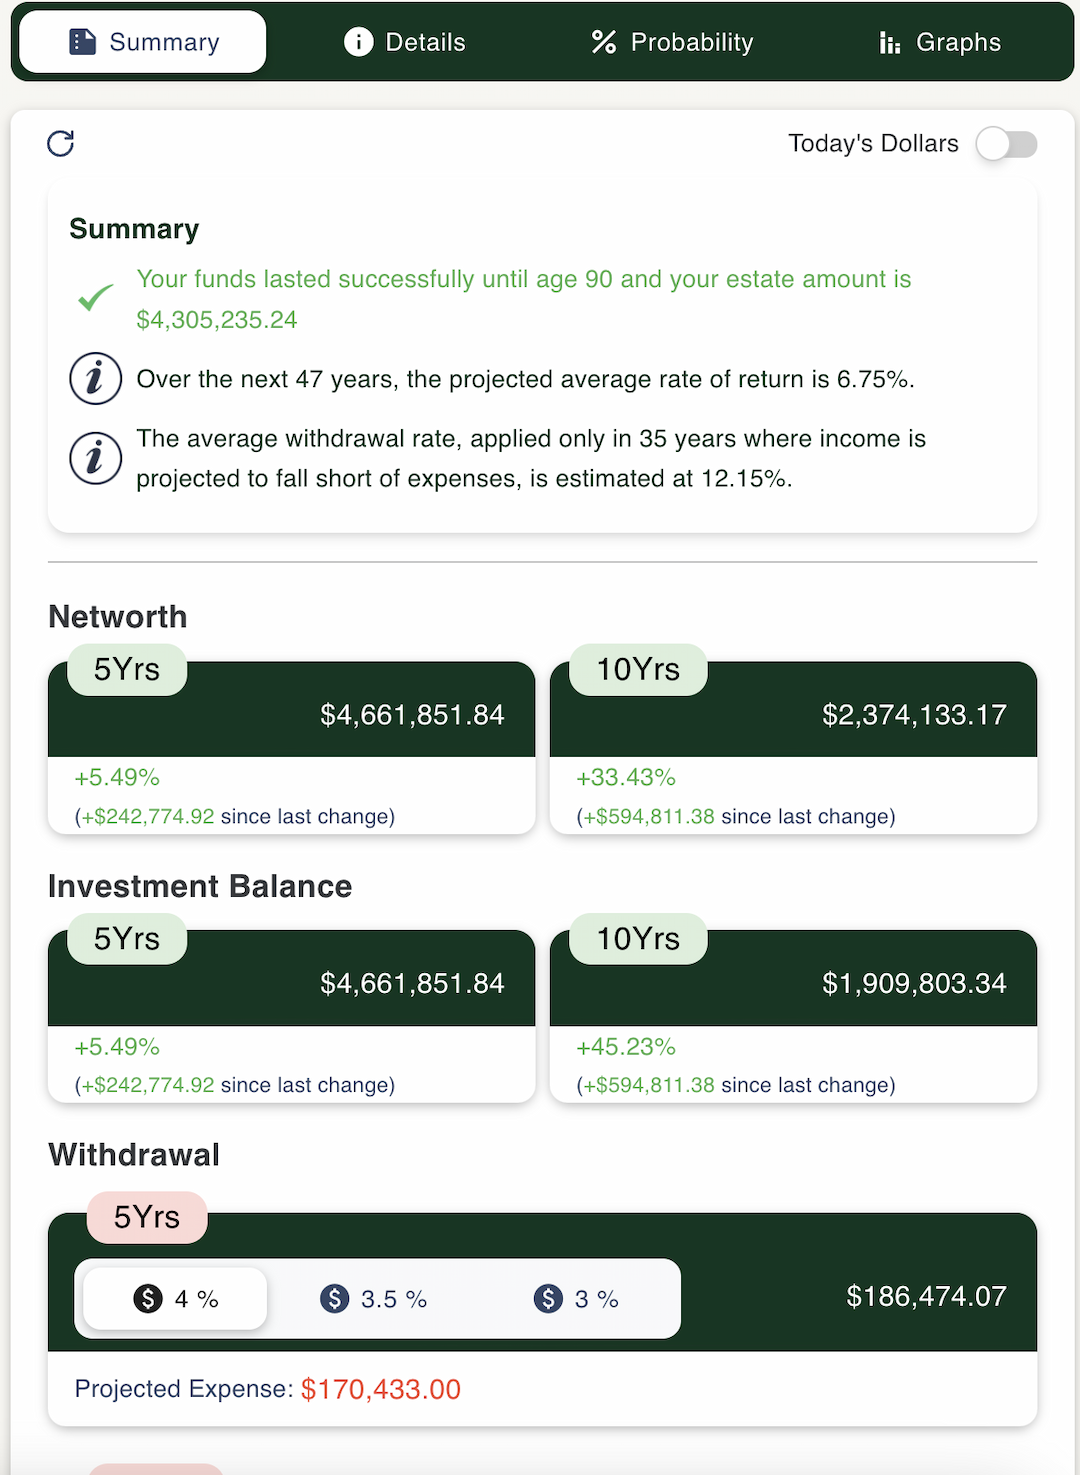Screen dimensions: 1080x1475
Task: Click the Networth 5Yrs badge
Action: tap(127, 669)
